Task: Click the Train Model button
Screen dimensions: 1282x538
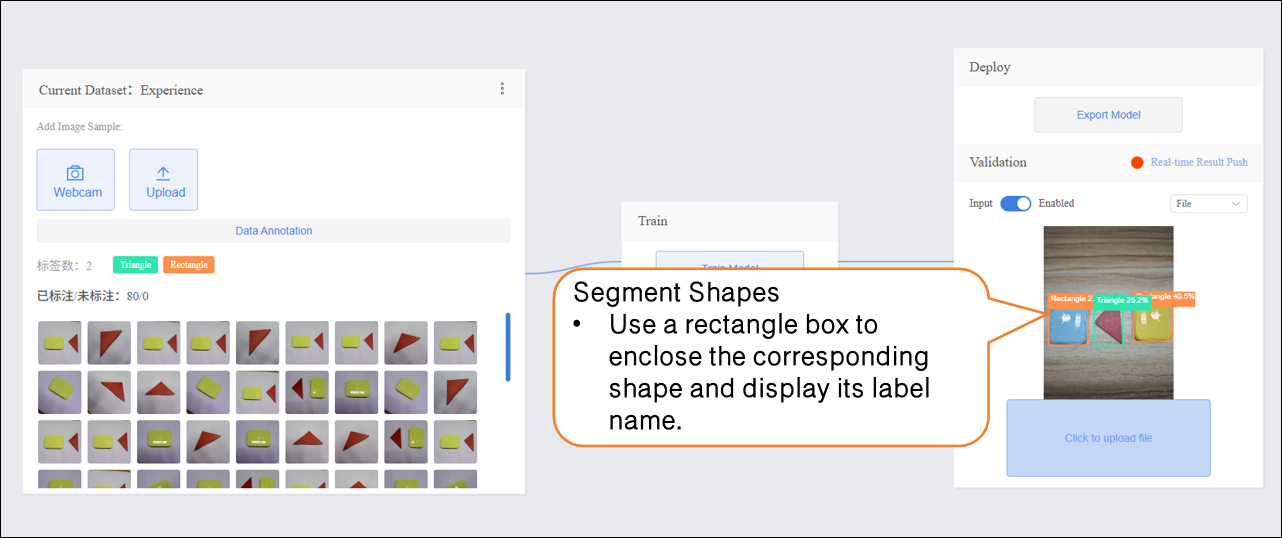Action: (729, 260)
